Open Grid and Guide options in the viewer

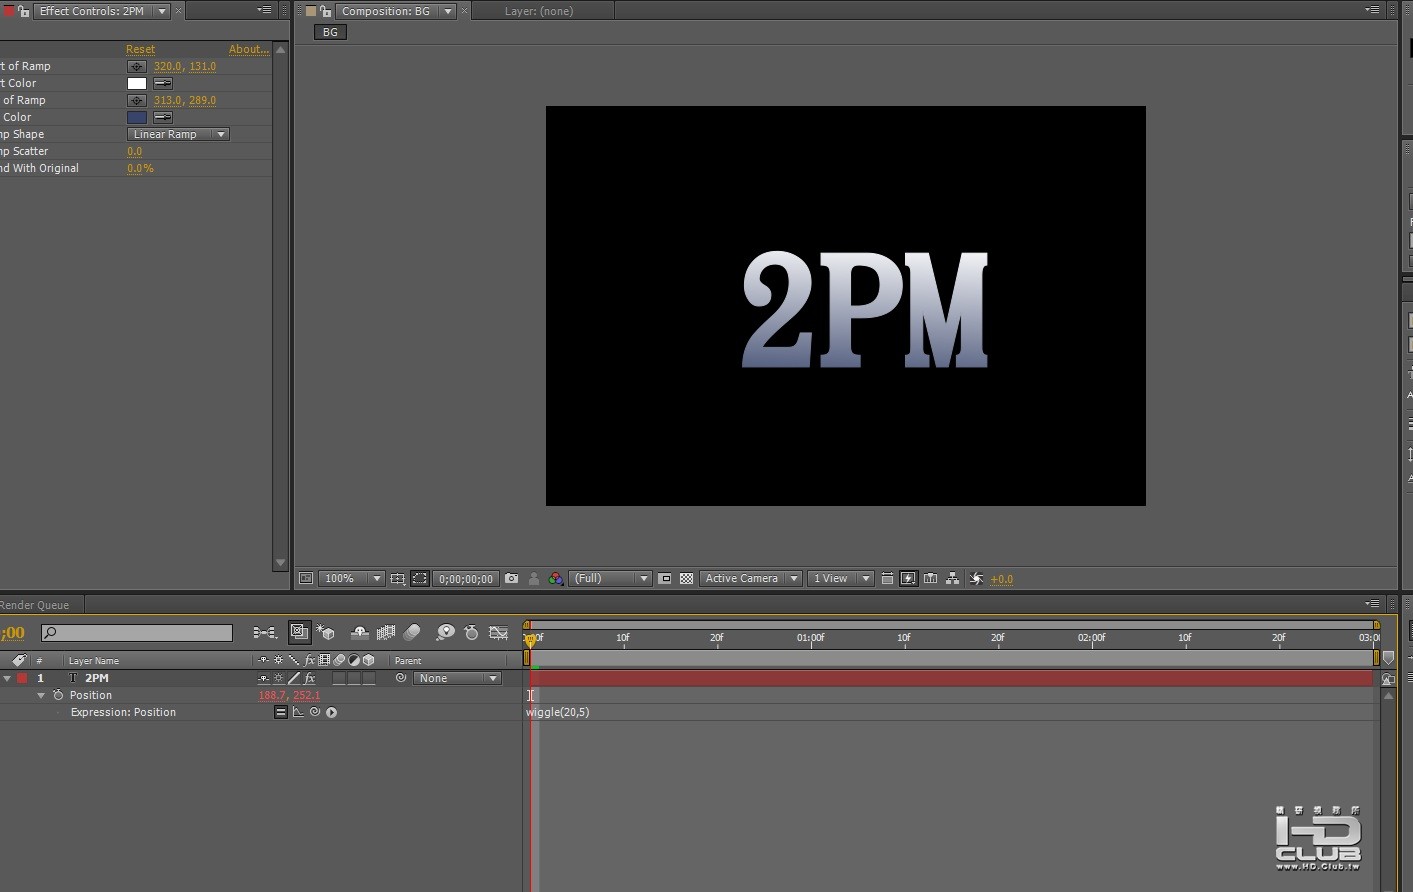pyautogui.click(x=398, y=579)
